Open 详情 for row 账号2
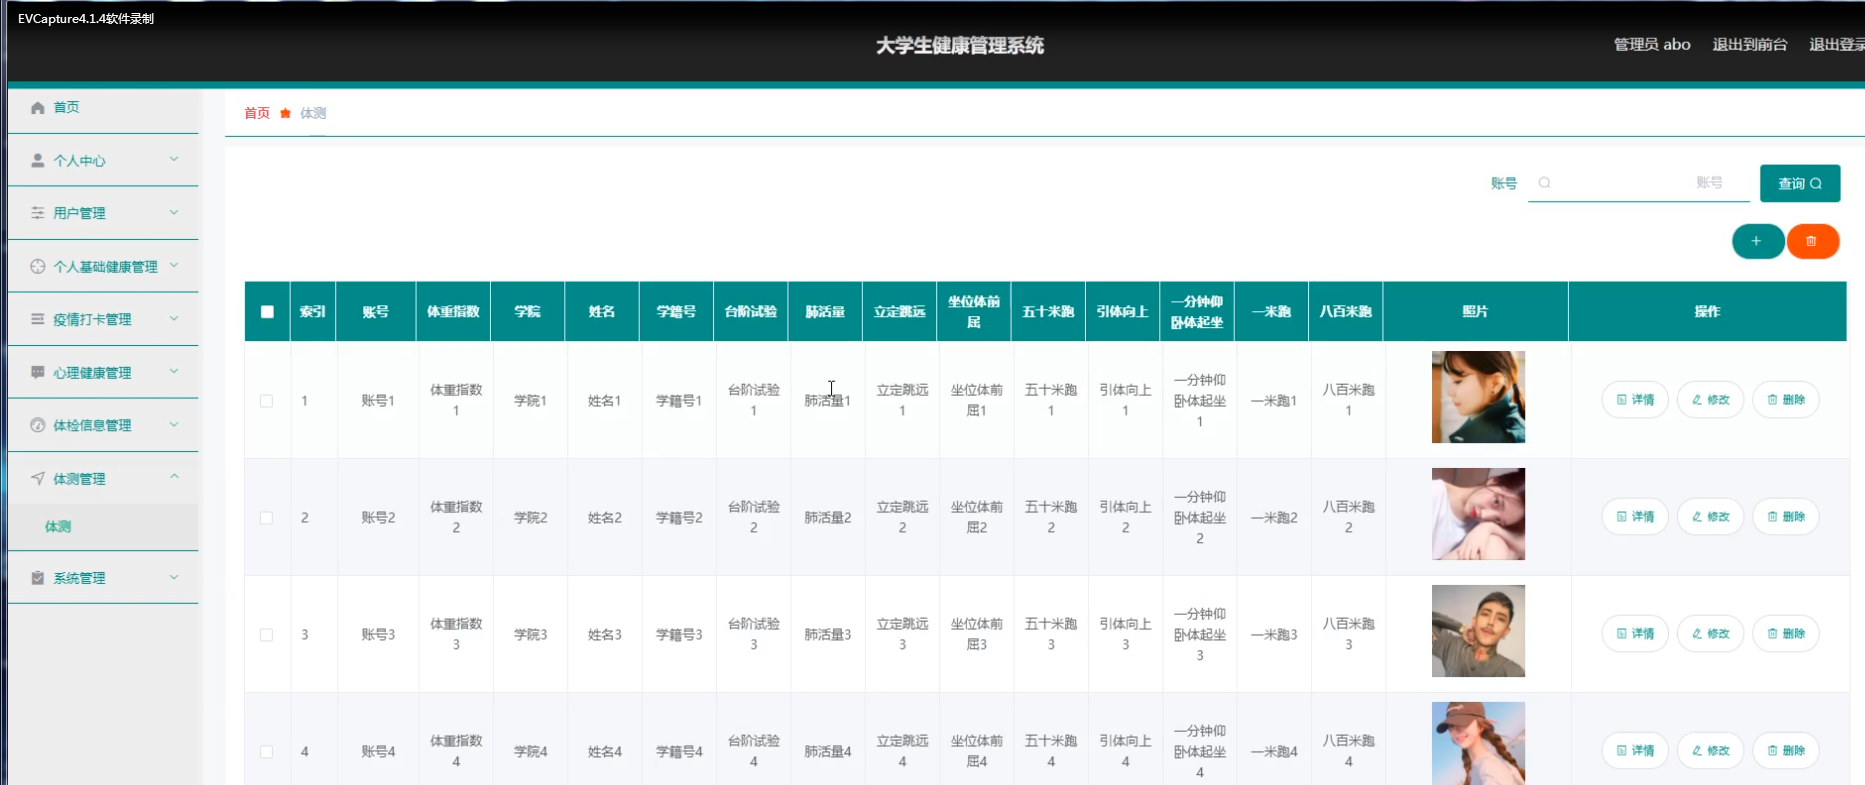 (x=1635, y=517)
